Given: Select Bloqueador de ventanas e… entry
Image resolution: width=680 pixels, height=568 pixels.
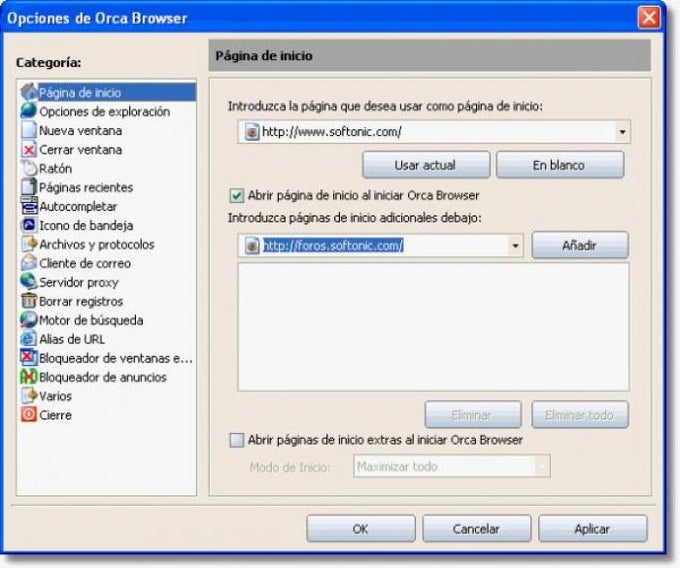Looking at the screenshot, I should tap(116, 358).
